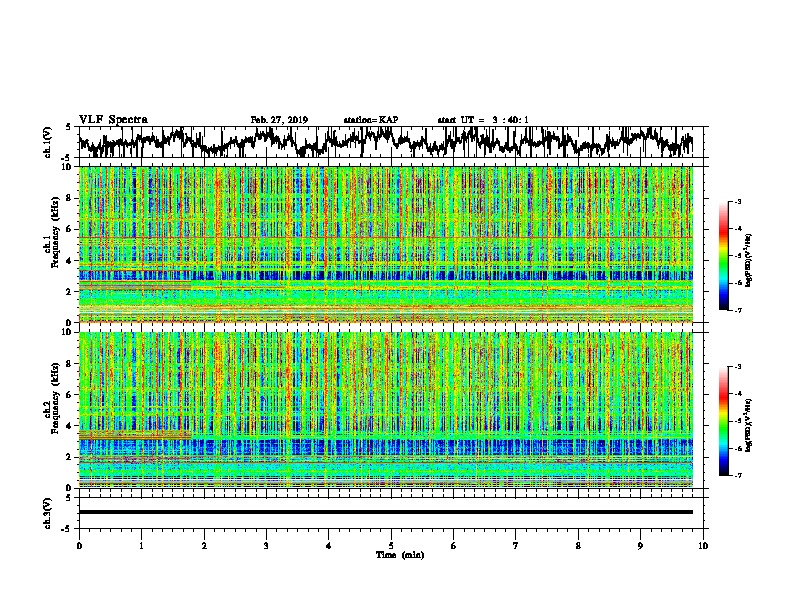
Task: Click the "6" frequency tick of ch.1 spectrogram
Action: pyautogui.click(x=70, y=229)
